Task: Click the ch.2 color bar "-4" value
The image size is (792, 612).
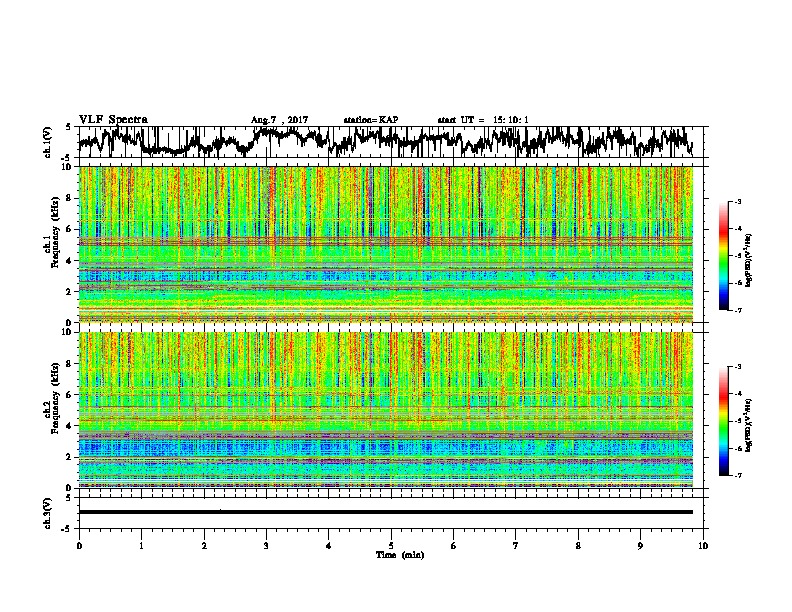Action: tap(737, 394)
